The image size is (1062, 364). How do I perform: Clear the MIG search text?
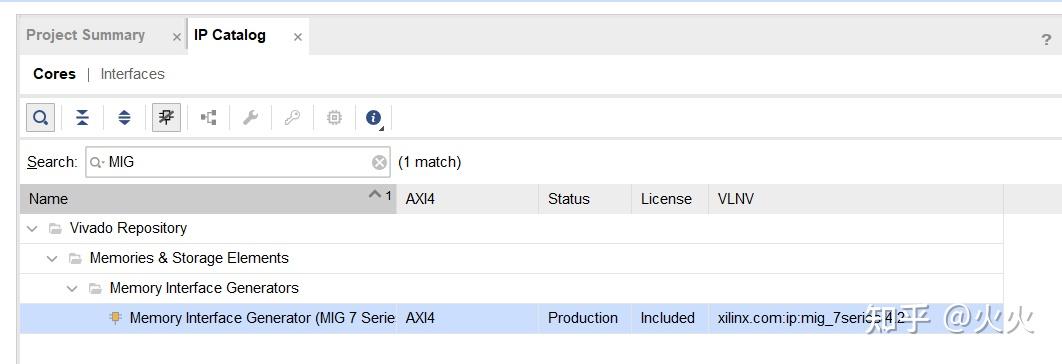(379, 163)
